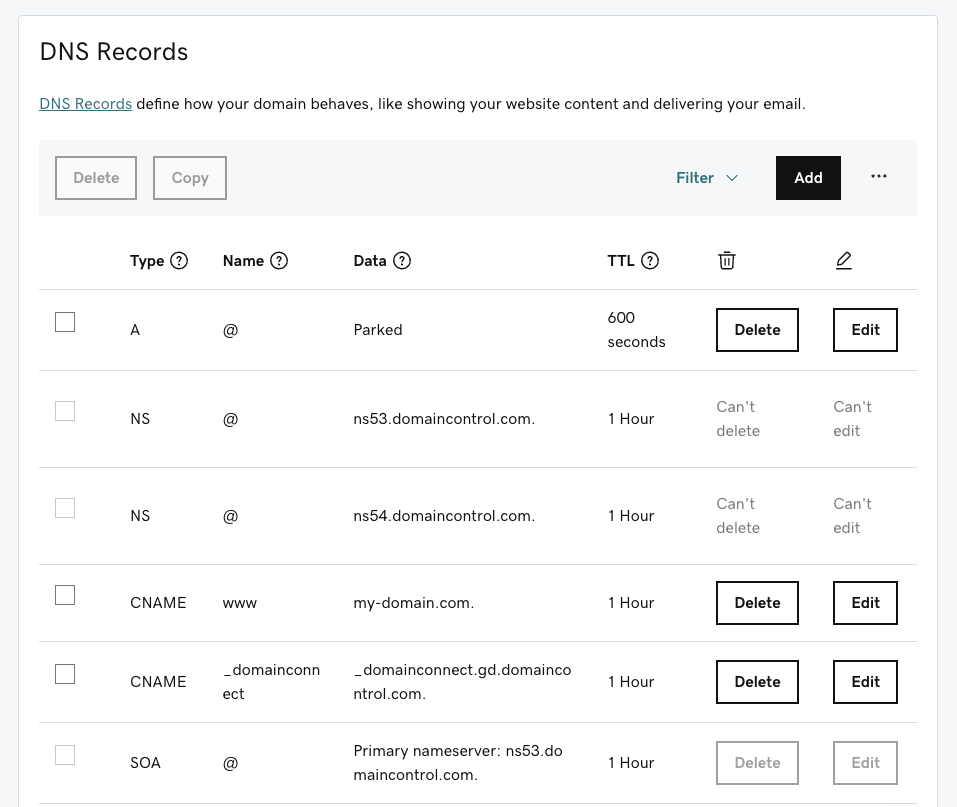
Task: Click the bulk Delete toolbar button
Action: tap(96, 178)
